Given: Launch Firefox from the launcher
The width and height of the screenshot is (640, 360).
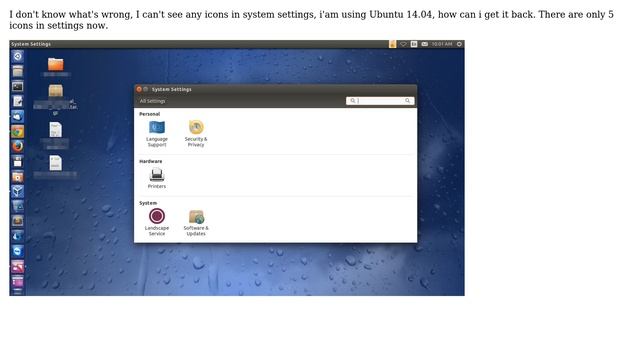Looking at the screenshot, I should point(18,146).
